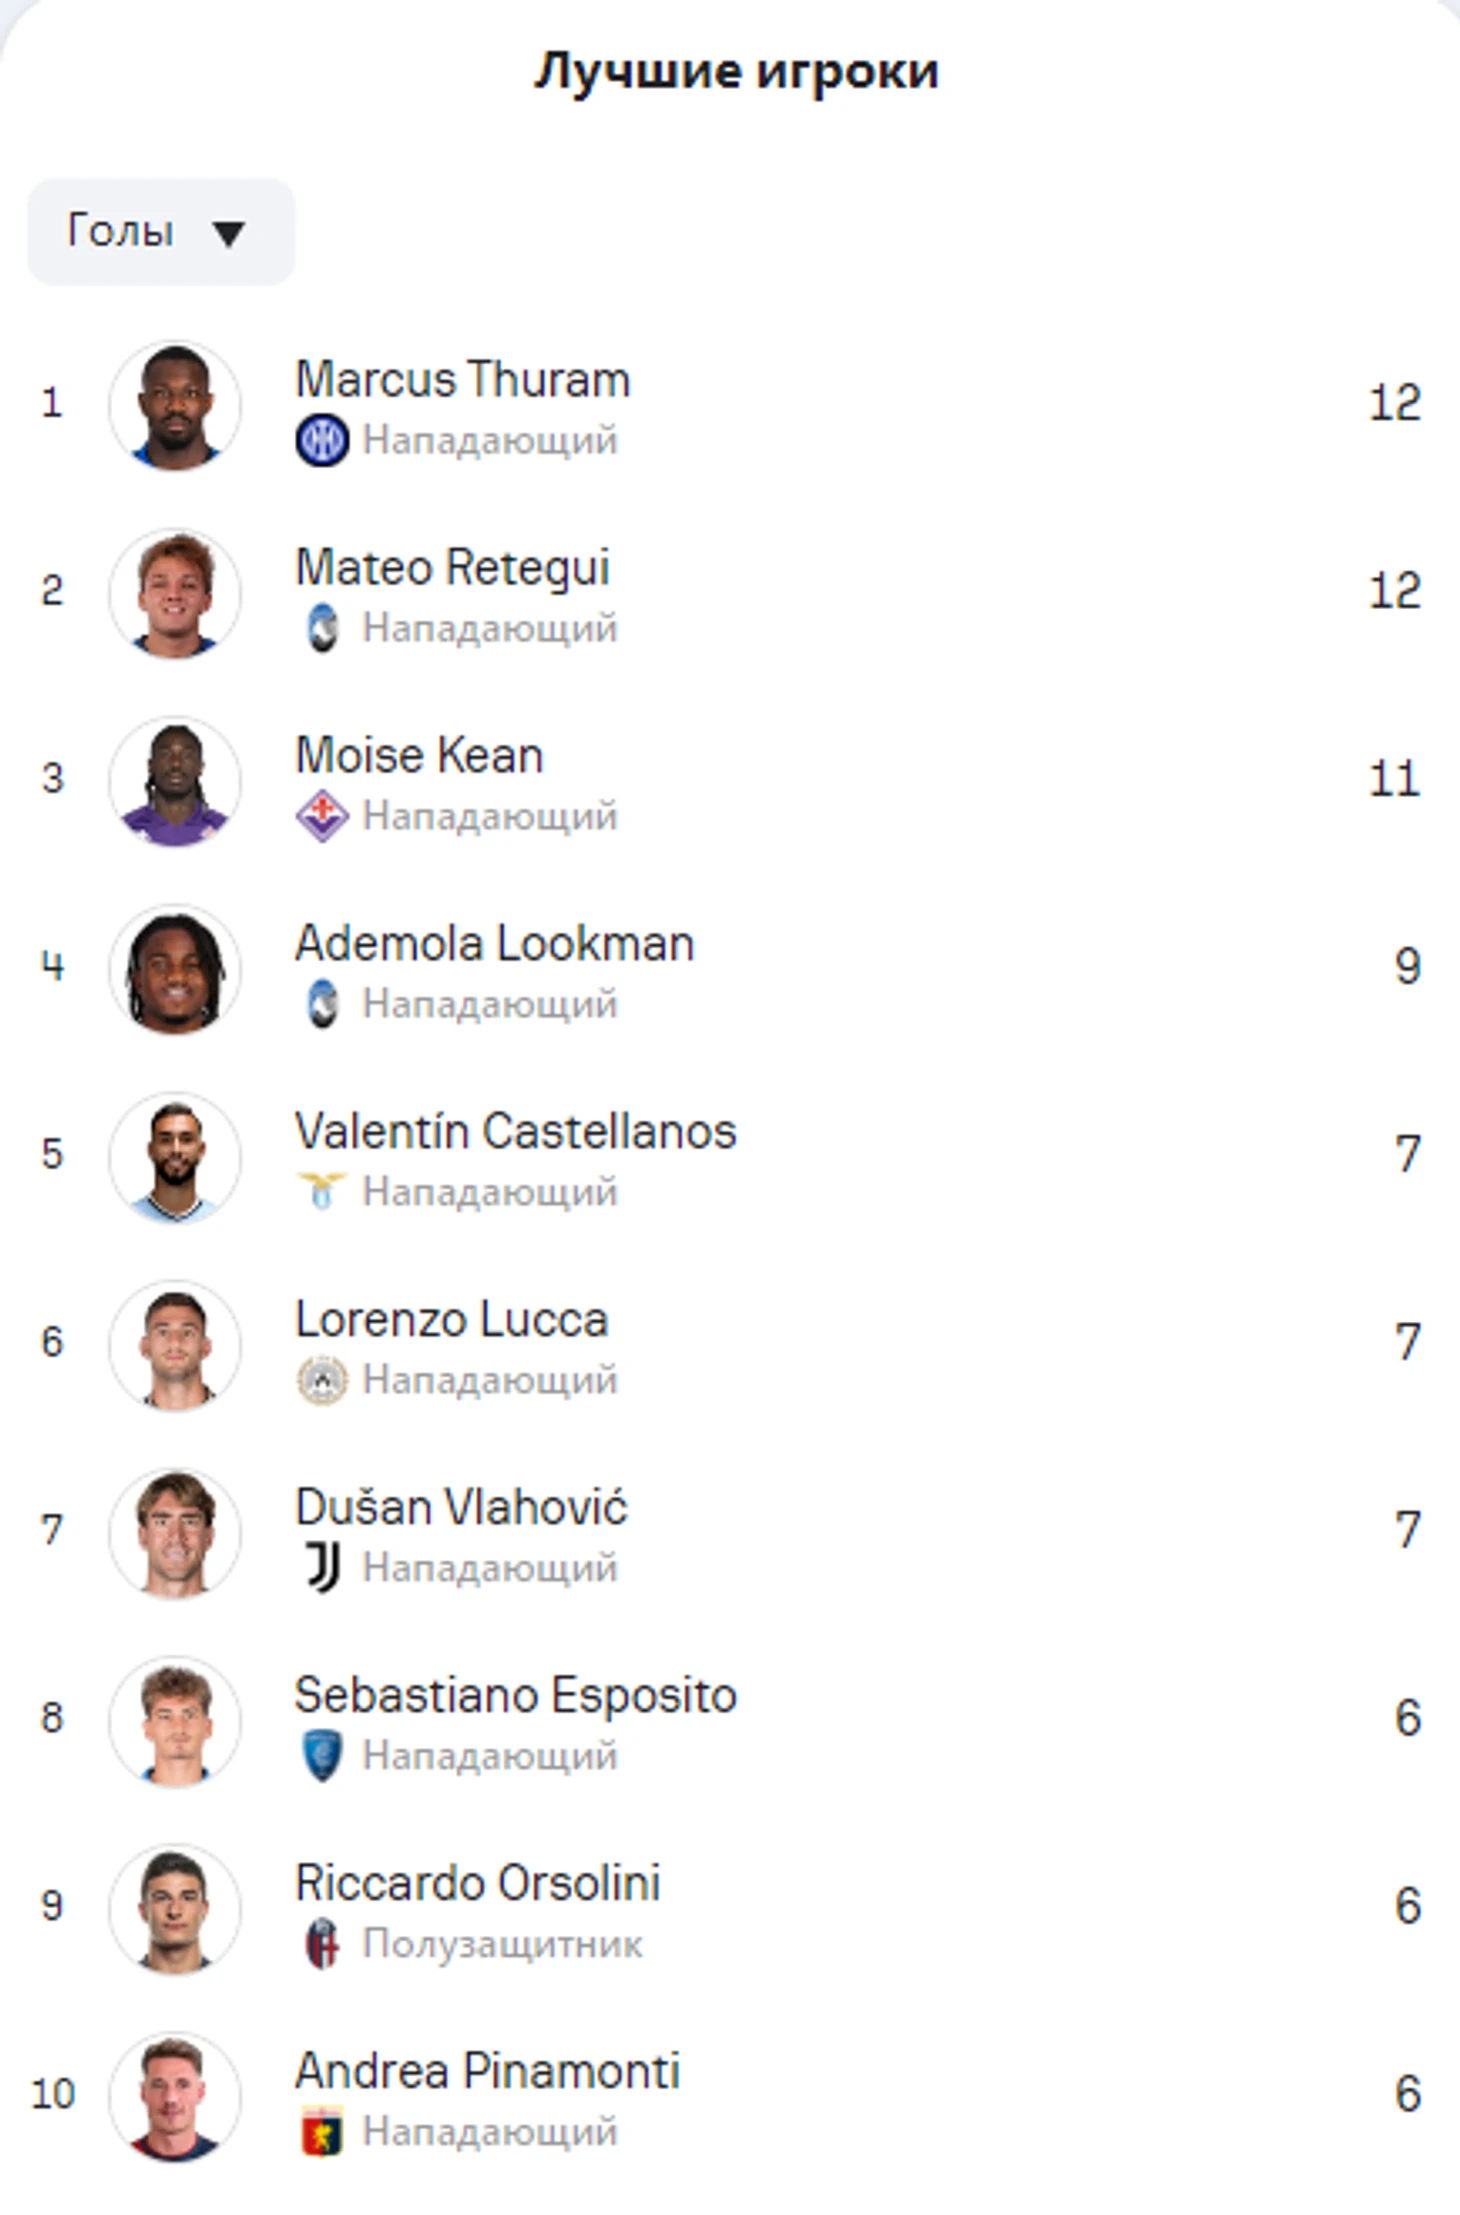
Task: Click the dropdown arrow next to Голы
Action: (x=229, y=235)
